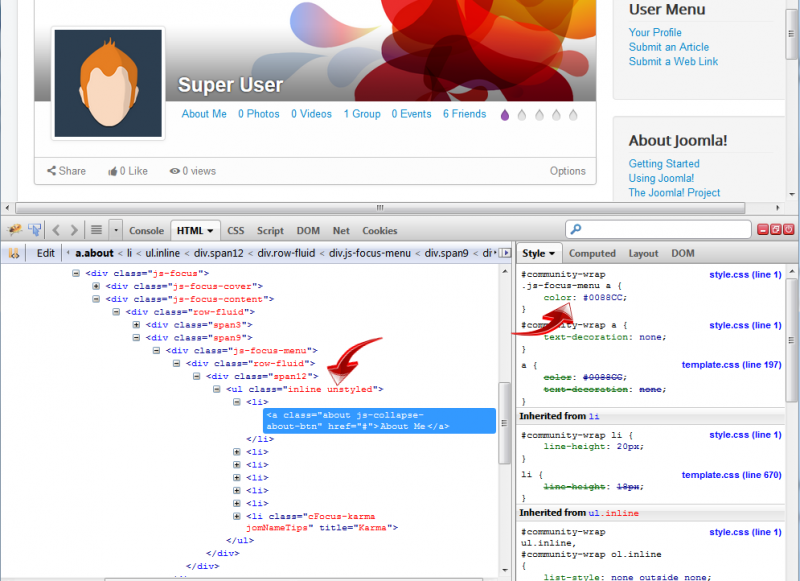Click the purple karma drop icon
Screen dimensions: 800x581
[505, 115]
